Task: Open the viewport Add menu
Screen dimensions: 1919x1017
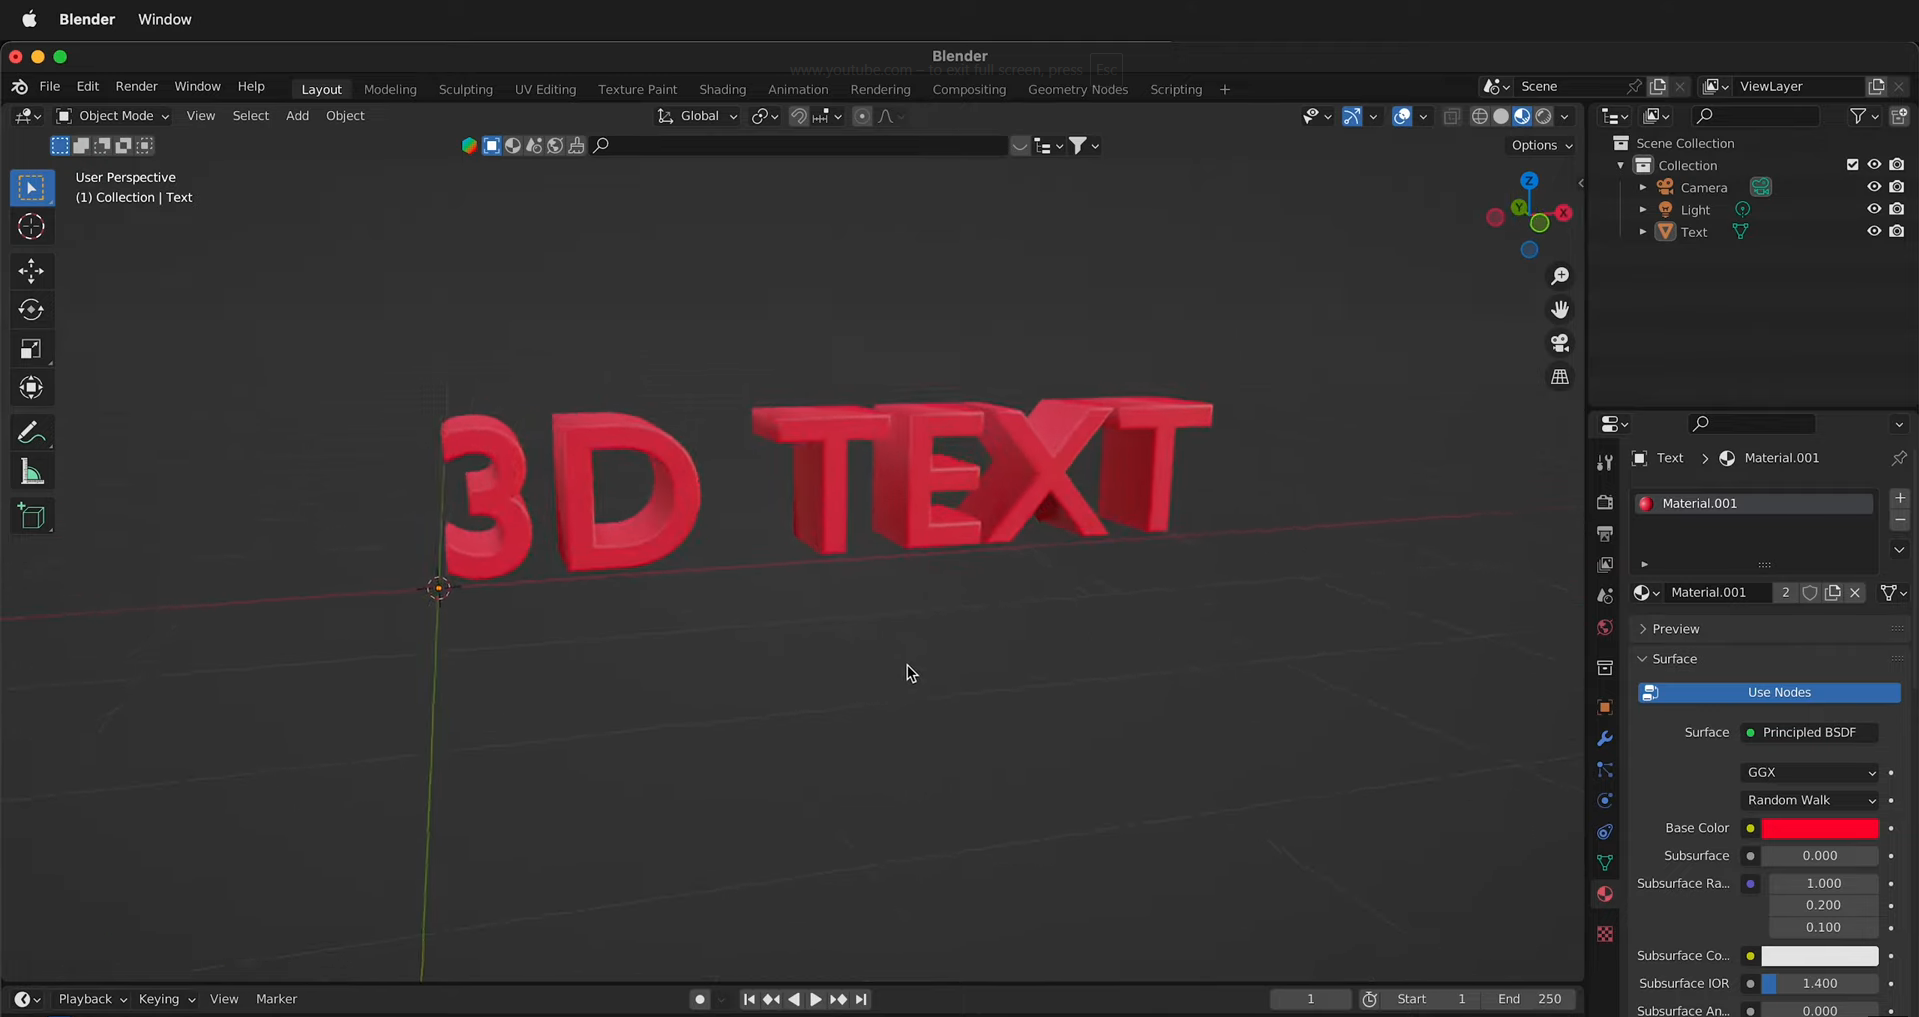Action: 297,116
